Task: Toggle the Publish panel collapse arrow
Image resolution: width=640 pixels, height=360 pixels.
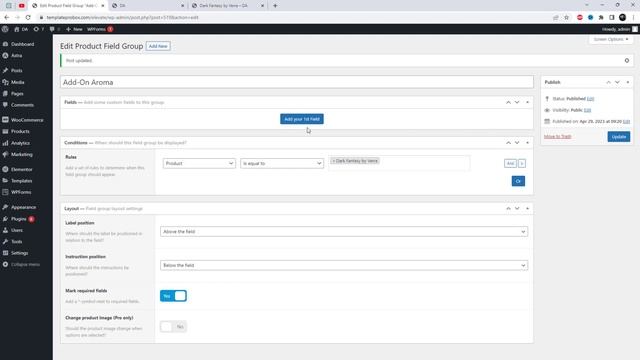Action: [x=628, y=82]
